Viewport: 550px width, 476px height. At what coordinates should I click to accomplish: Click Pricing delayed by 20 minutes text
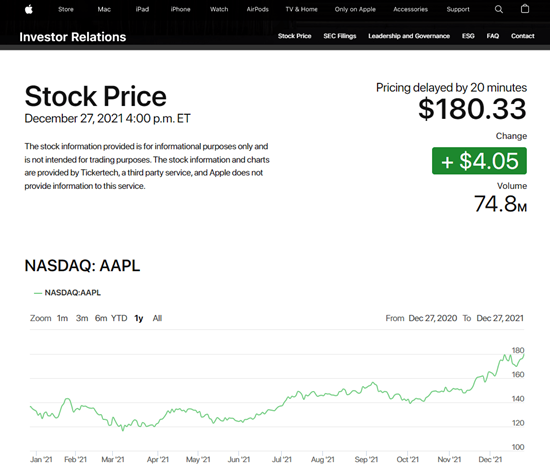(x=451, y=88)
